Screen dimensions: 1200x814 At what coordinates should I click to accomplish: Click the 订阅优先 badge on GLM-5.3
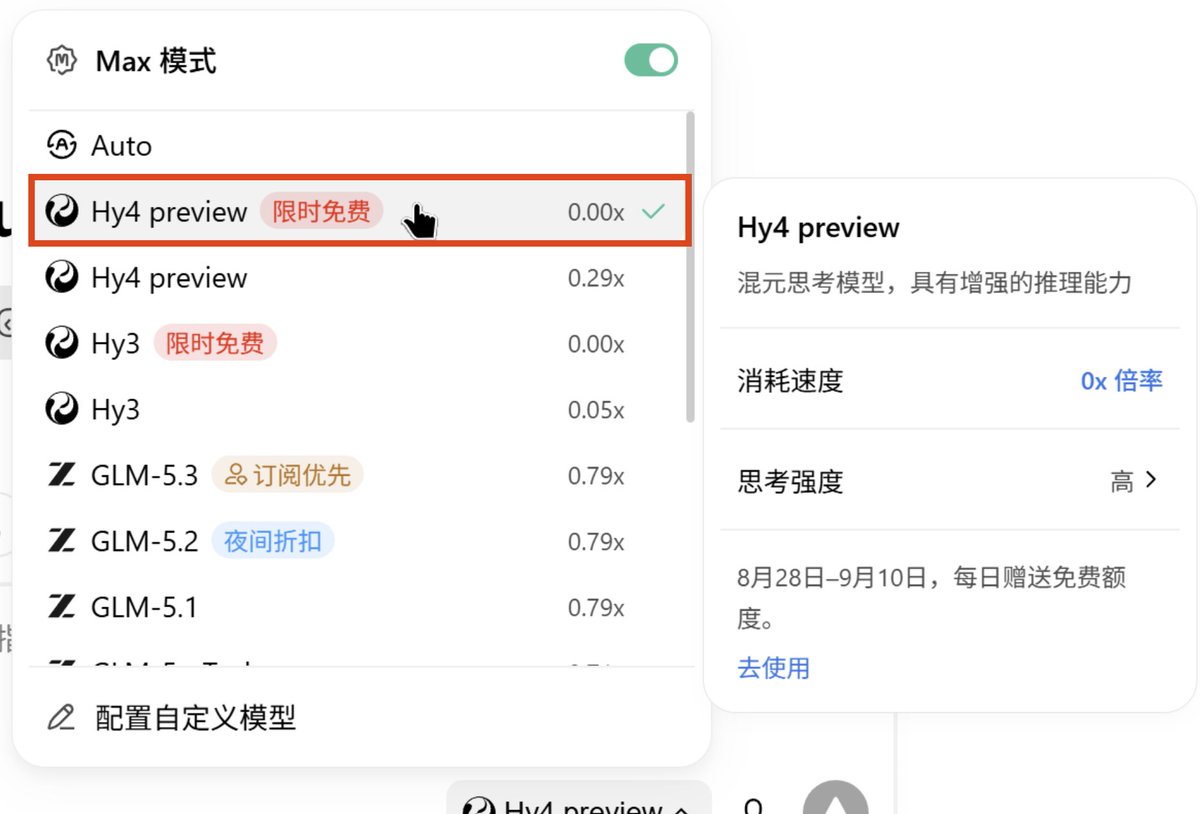[287, 476]
